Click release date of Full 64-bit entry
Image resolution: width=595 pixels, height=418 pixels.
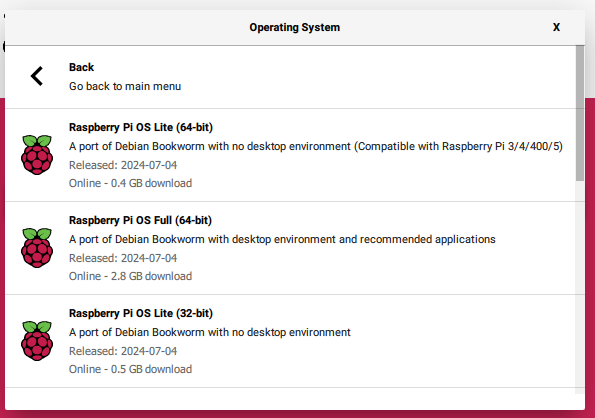(x=123, y=258)
